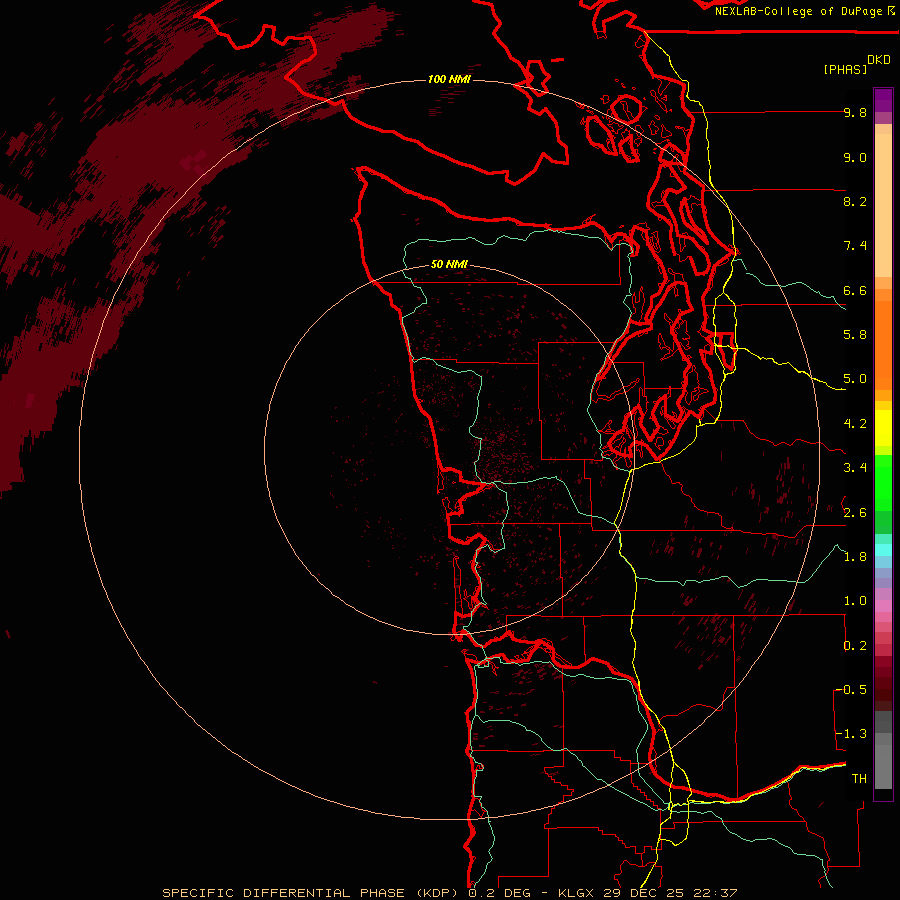
Task: Click the 5.0 colorbar value
Action: coord(855,379)
